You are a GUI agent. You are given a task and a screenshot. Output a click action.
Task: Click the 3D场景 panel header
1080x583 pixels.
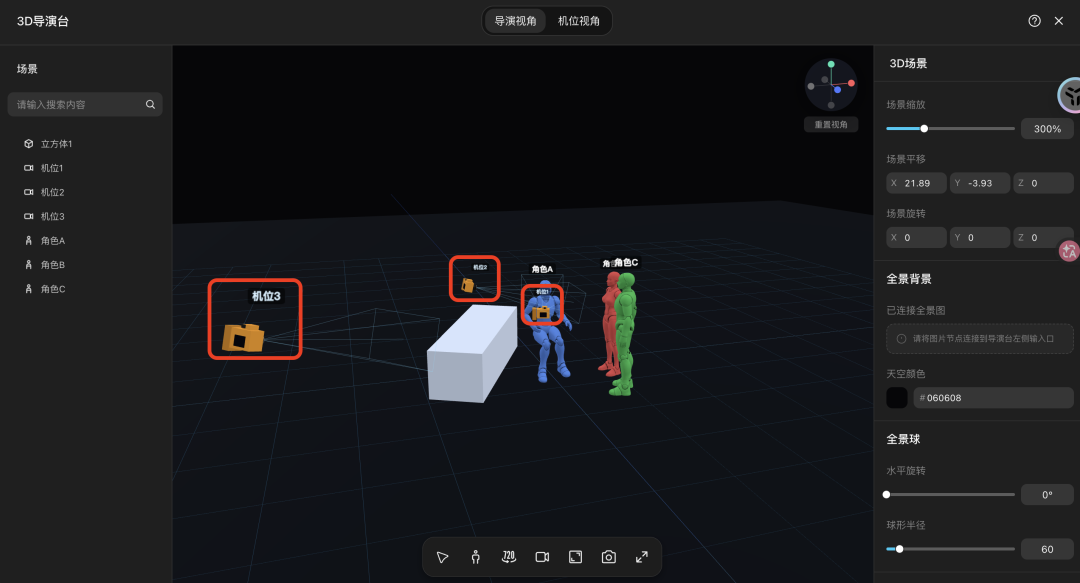pyautogui.click(x=908, y=63)
